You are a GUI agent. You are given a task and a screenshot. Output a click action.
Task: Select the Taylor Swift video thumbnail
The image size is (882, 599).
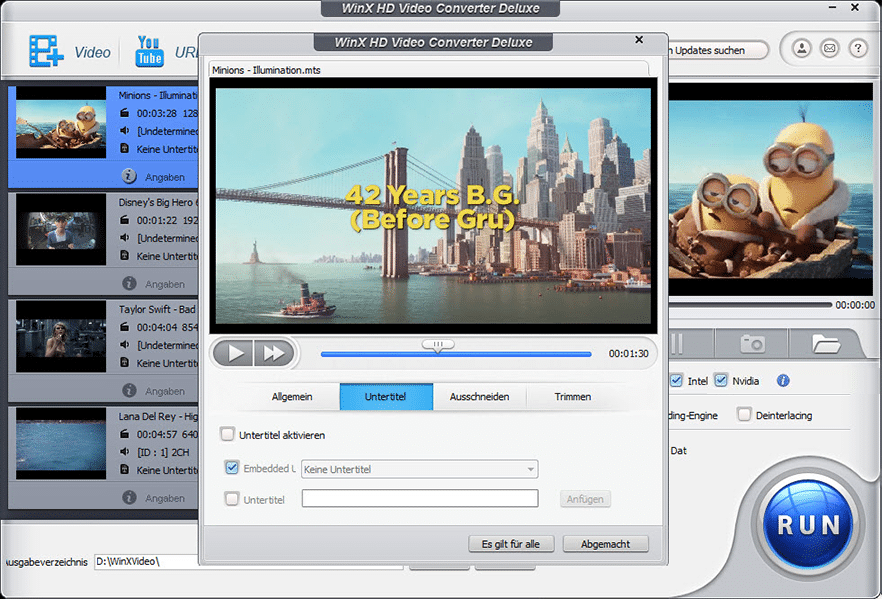coord(61,330)
